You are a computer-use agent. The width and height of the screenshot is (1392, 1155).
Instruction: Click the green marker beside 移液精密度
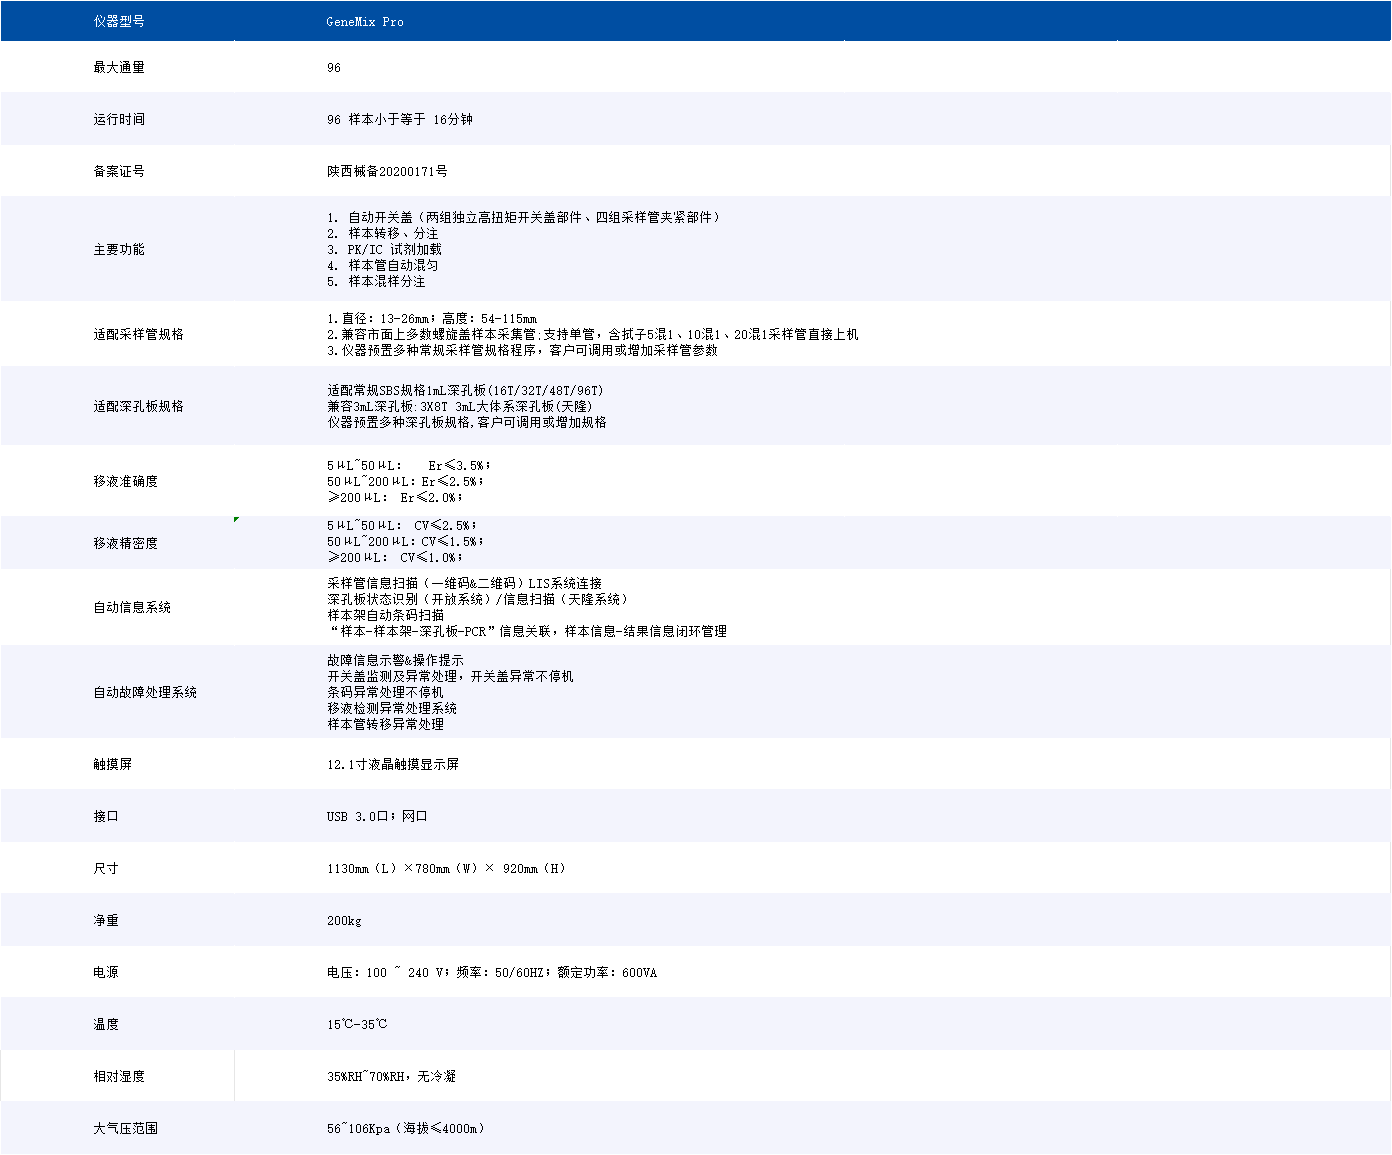236,519
